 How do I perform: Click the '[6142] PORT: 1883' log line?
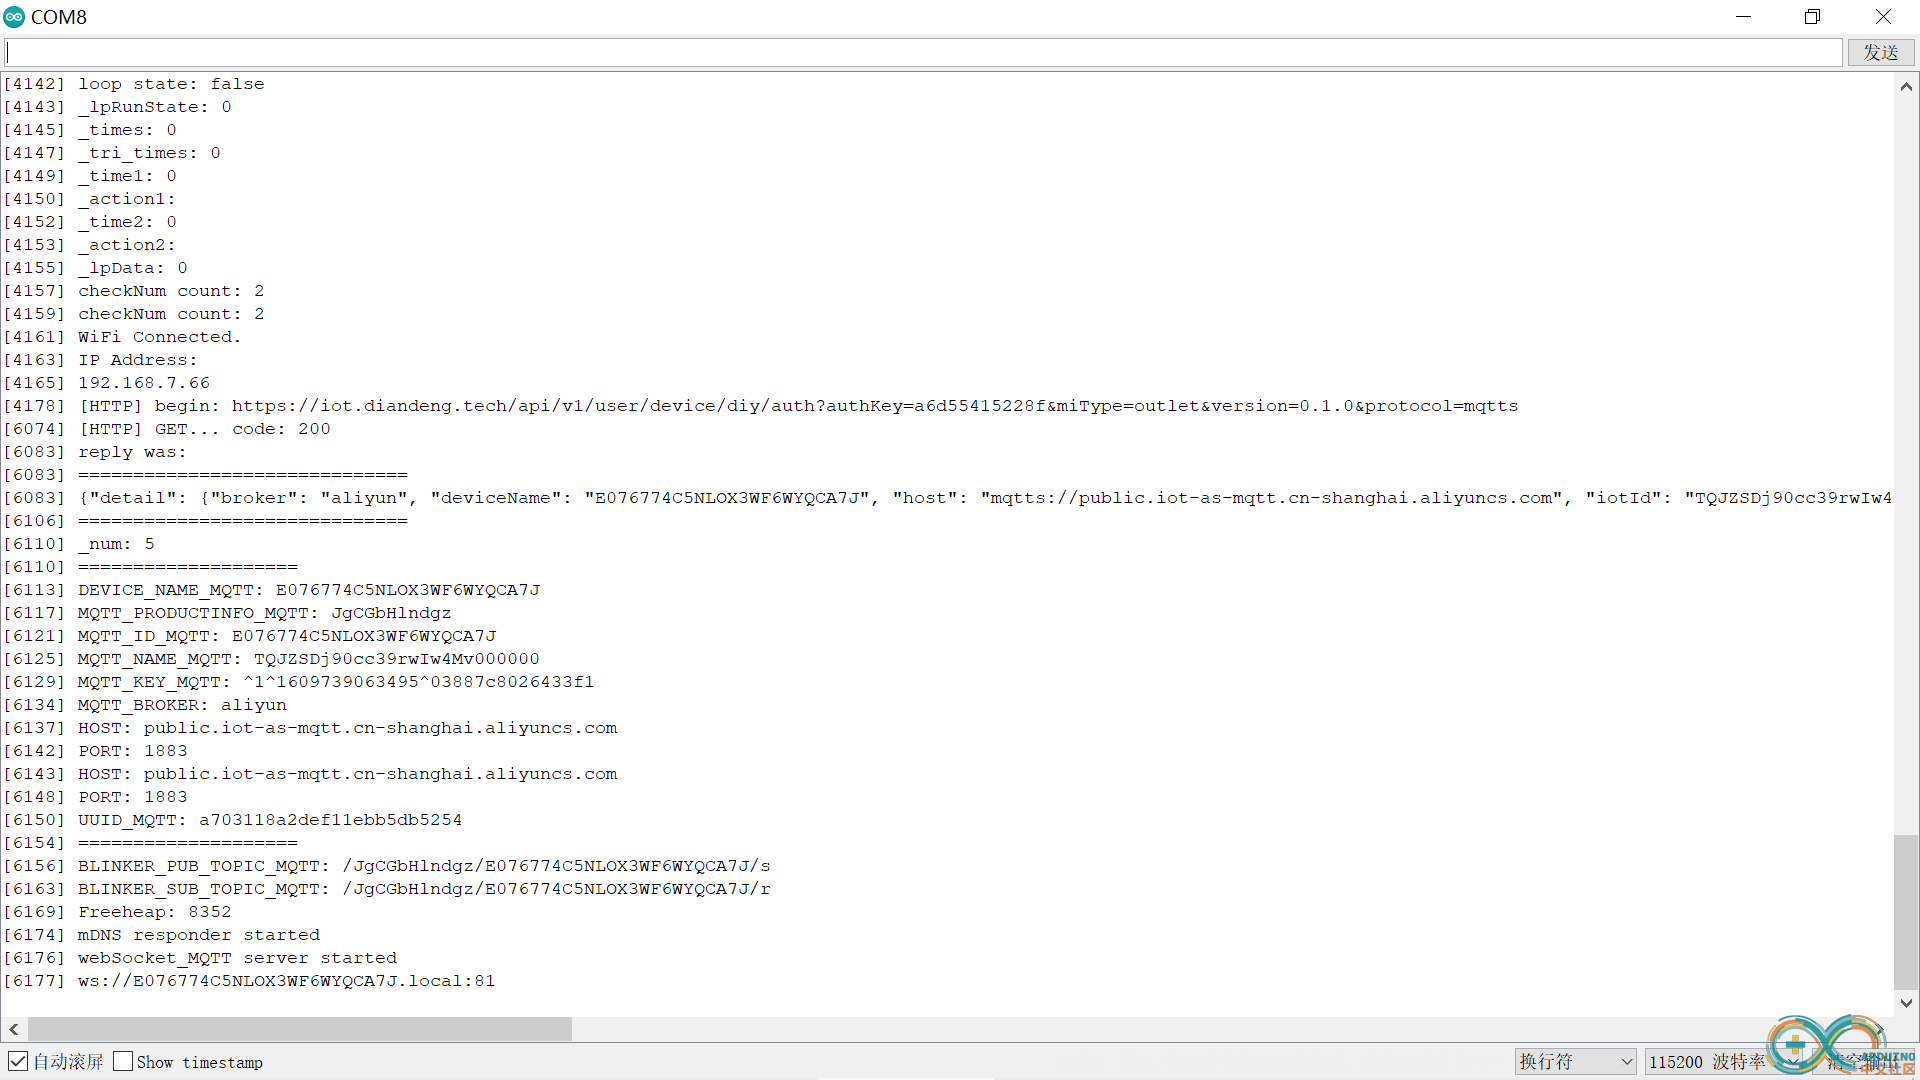pyautogui.click(x=95, y=751)
